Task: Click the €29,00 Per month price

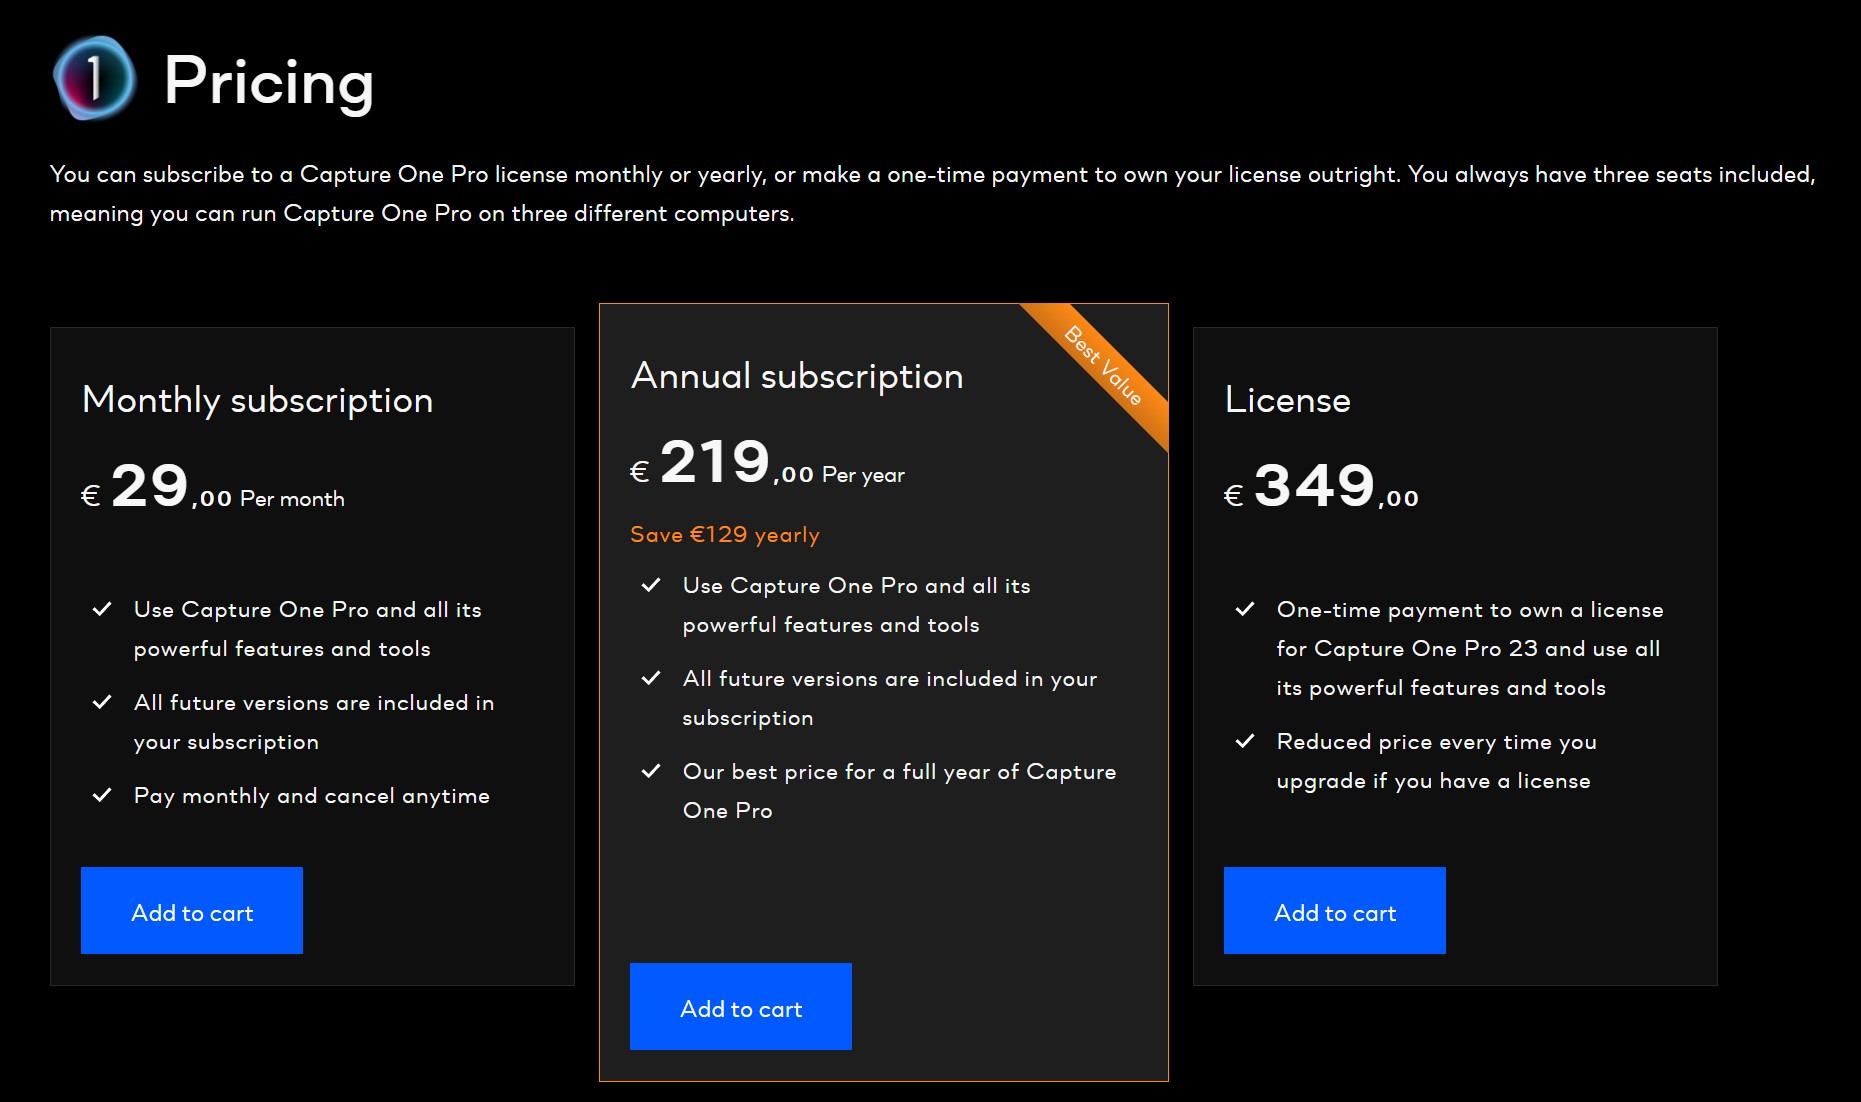Action: coord(212,487)
